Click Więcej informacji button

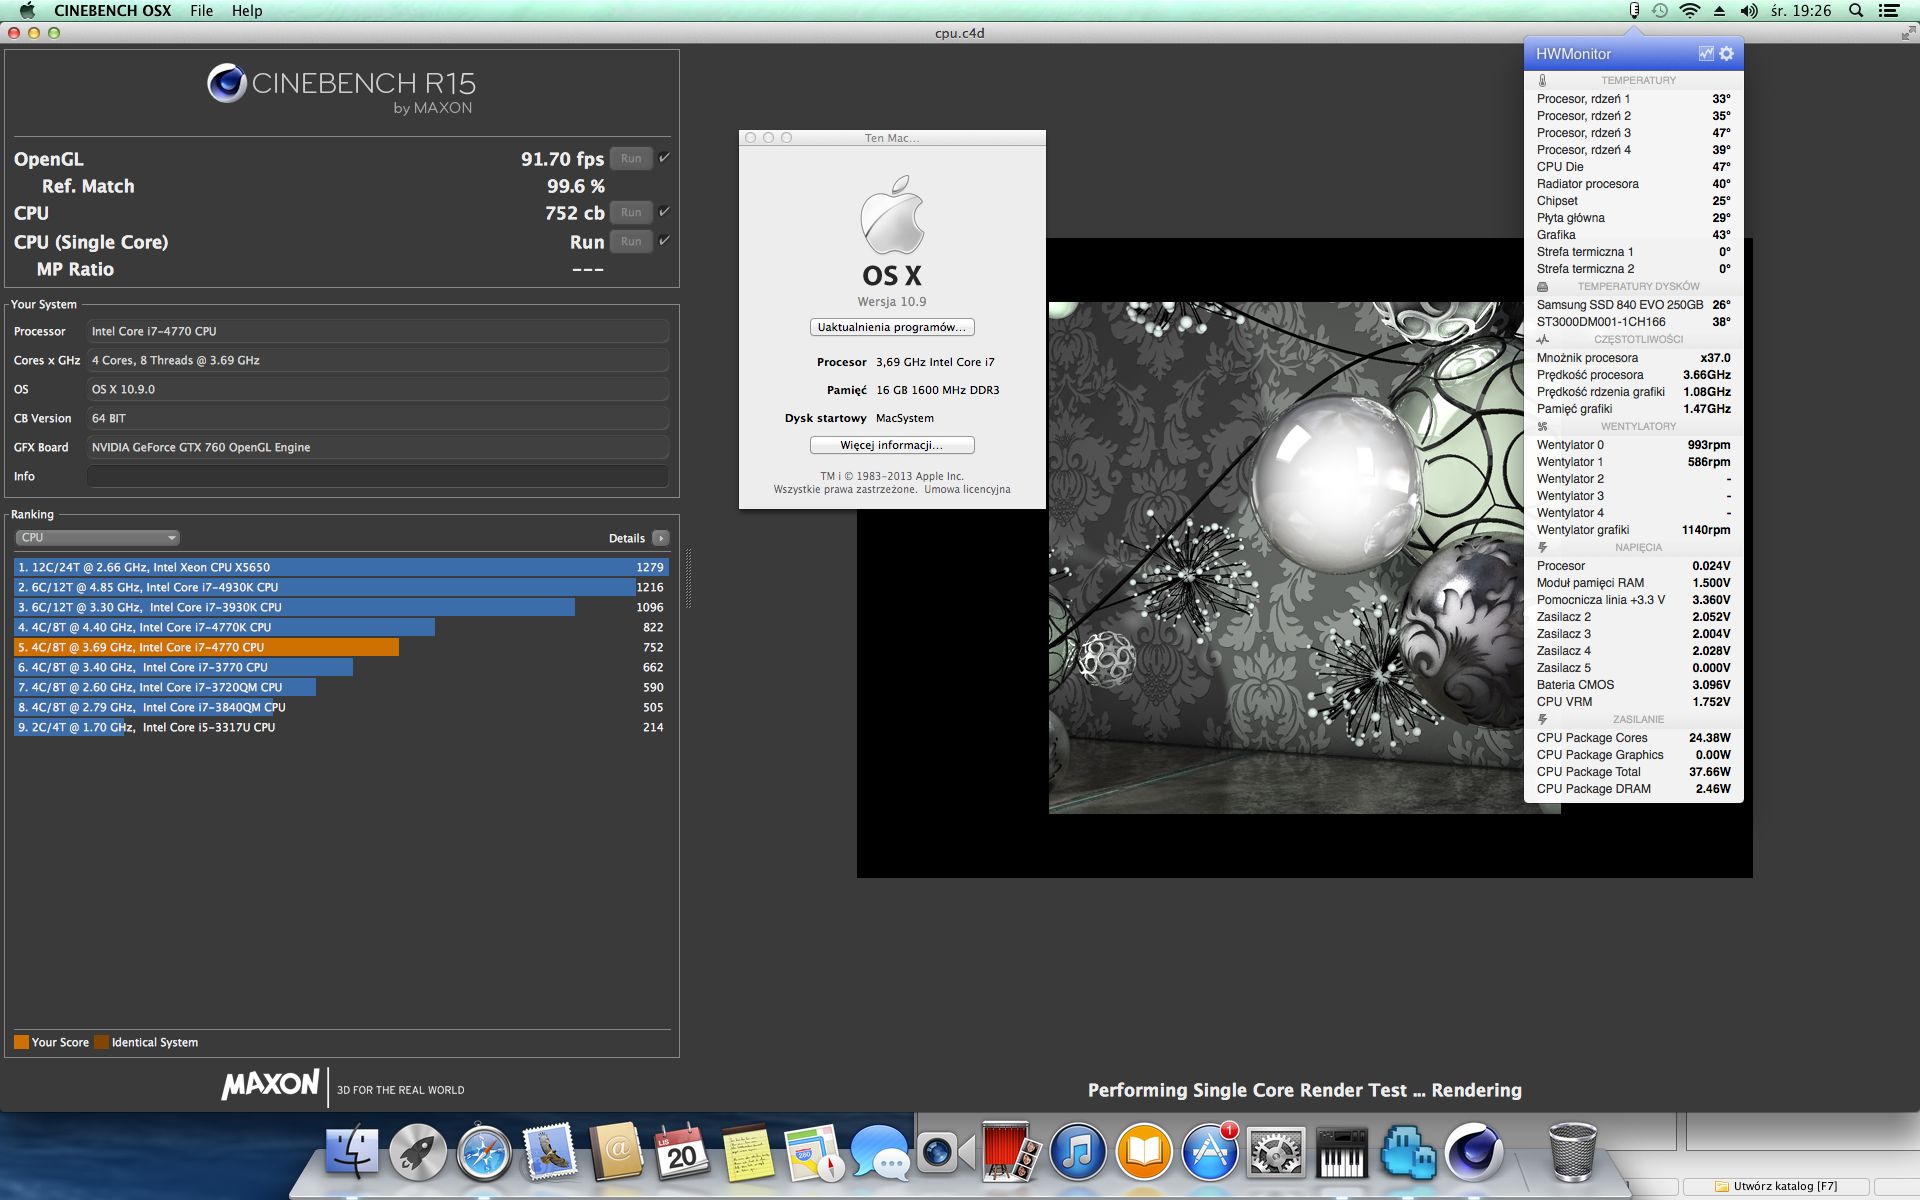892,445
